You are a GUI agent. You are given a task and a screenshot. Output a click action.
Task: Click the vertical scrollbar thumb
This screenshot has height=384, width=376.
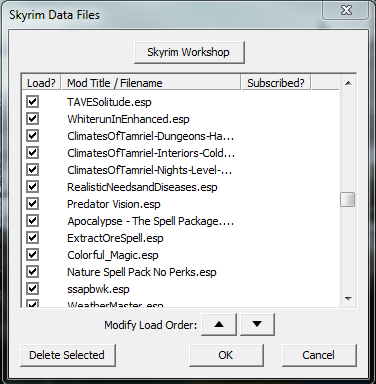pos(348,200)
